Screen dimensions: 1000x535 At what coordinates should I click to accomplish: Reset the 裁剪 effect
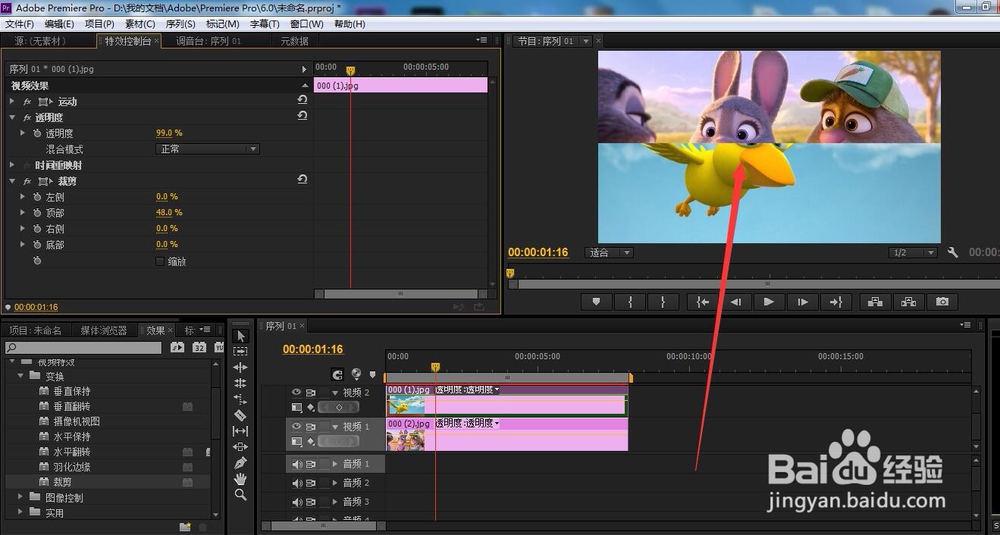(x=302, y=180)
